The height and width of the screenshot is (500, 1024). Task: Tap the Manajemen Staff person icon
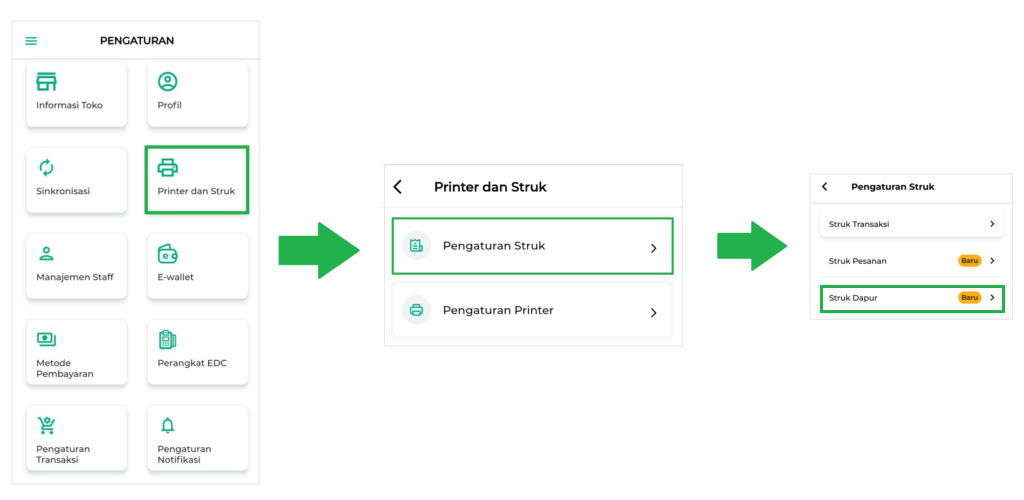46,254
